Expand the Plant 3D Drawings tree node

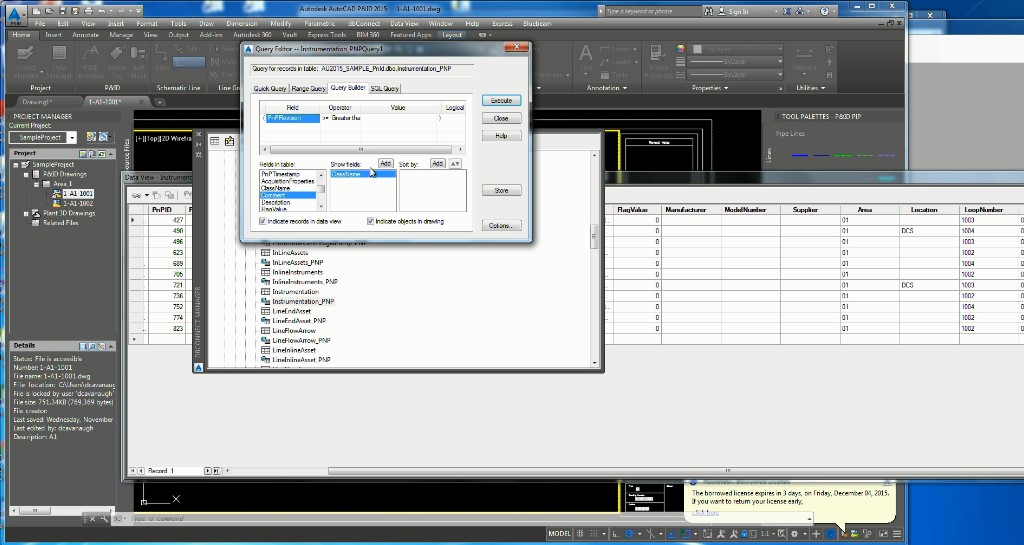pos(26,213)
